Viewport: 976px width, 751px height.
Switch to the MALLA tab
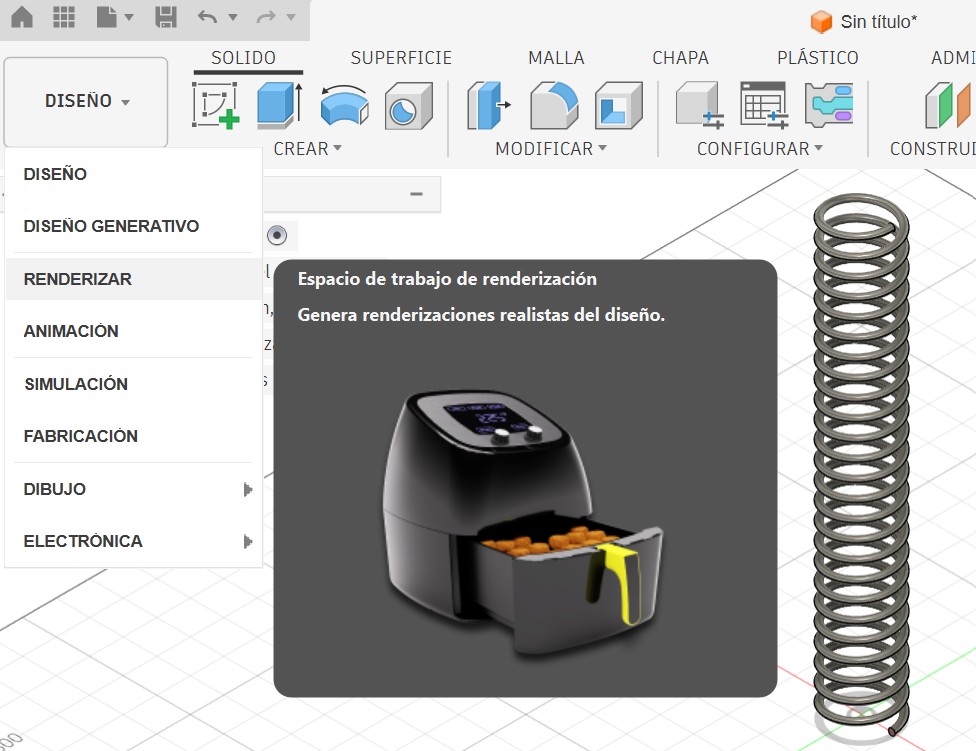pyautogui.click(x=556, y=58)
